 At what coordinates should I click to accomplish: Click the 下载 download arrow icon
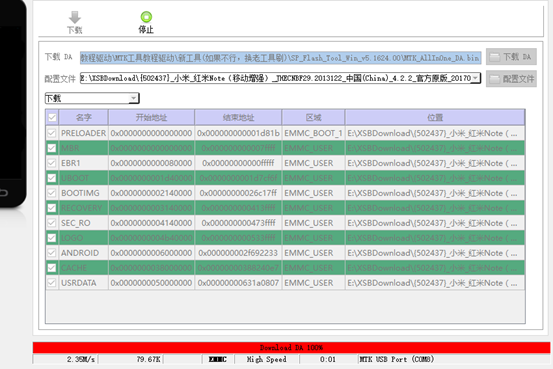pos(74,17)
